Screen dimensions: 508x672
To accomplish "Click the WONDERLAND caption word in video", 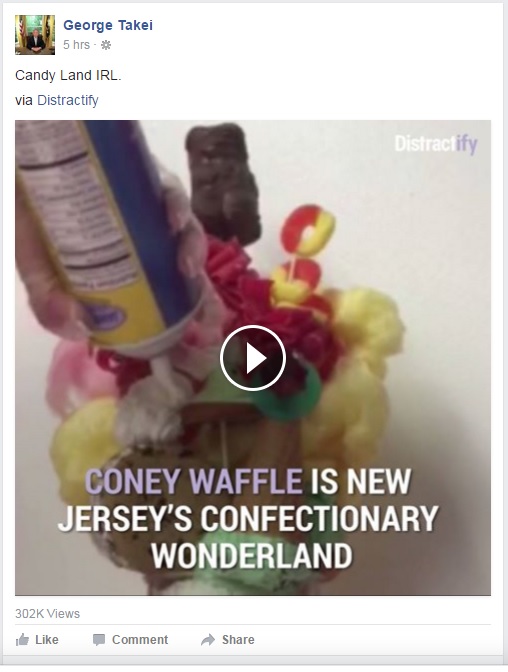I will [x=252, y=556].
